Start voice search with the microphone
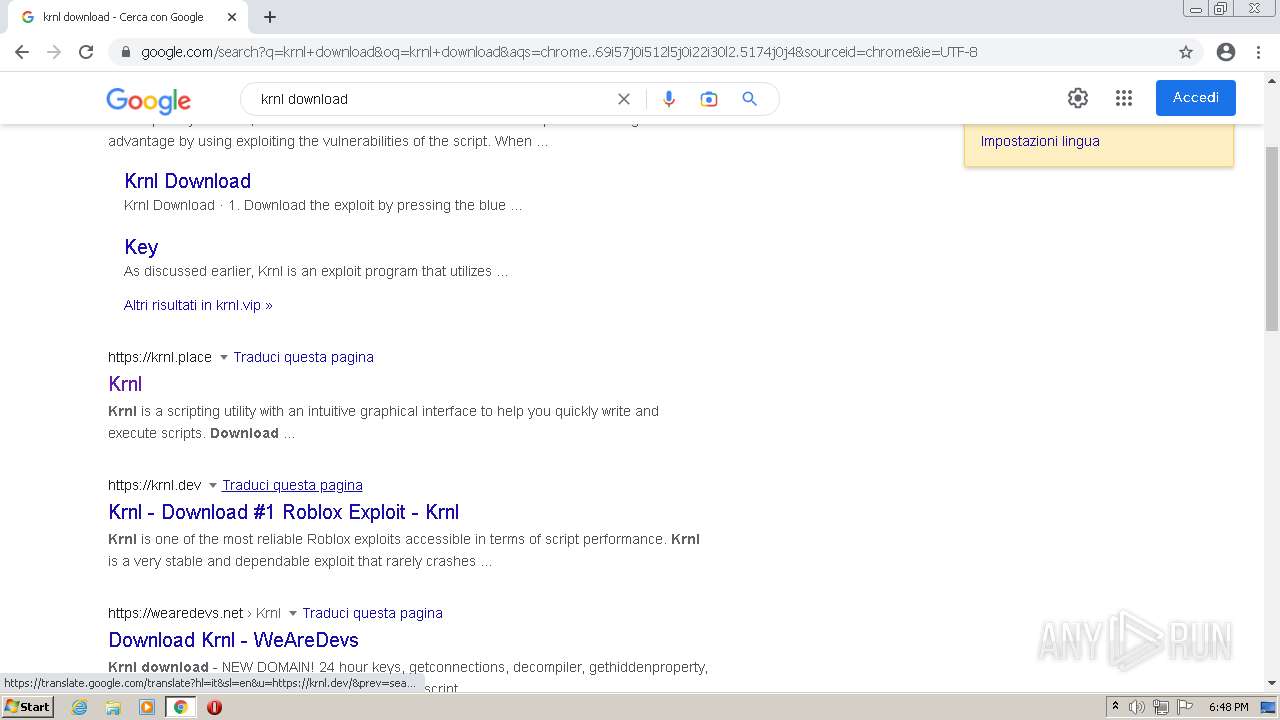1280x720 pixels. tap(669, 99)
